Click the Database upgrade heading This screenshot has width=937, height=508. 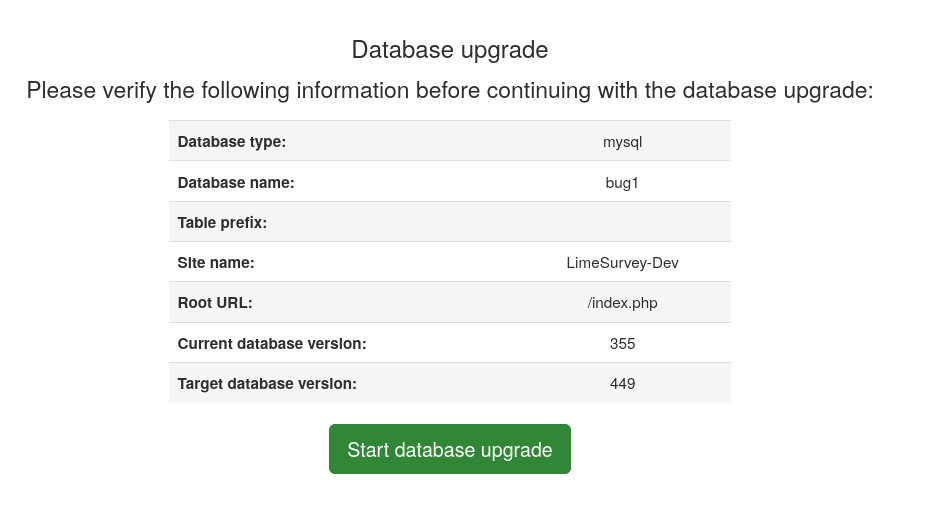coord(449,50)
